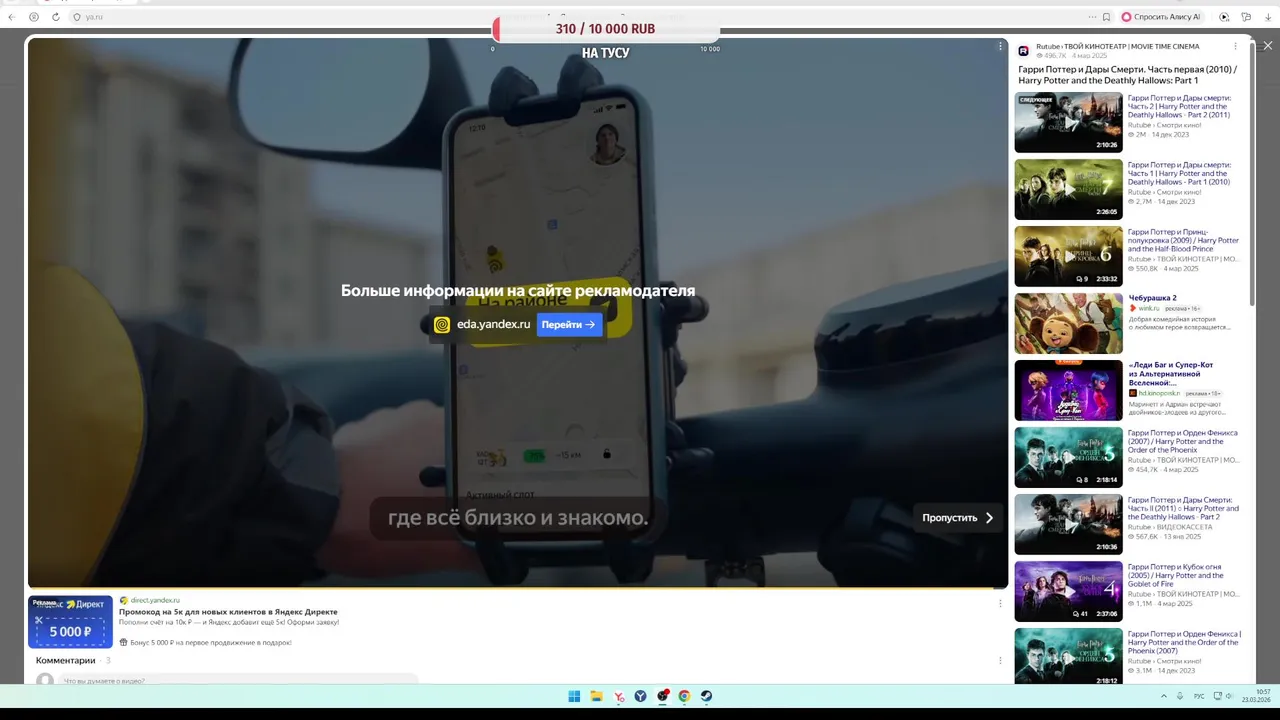The height and width of the screenshot is (720, 1280).
Task: Reload the page with the refresh icon
Action: 55,17
